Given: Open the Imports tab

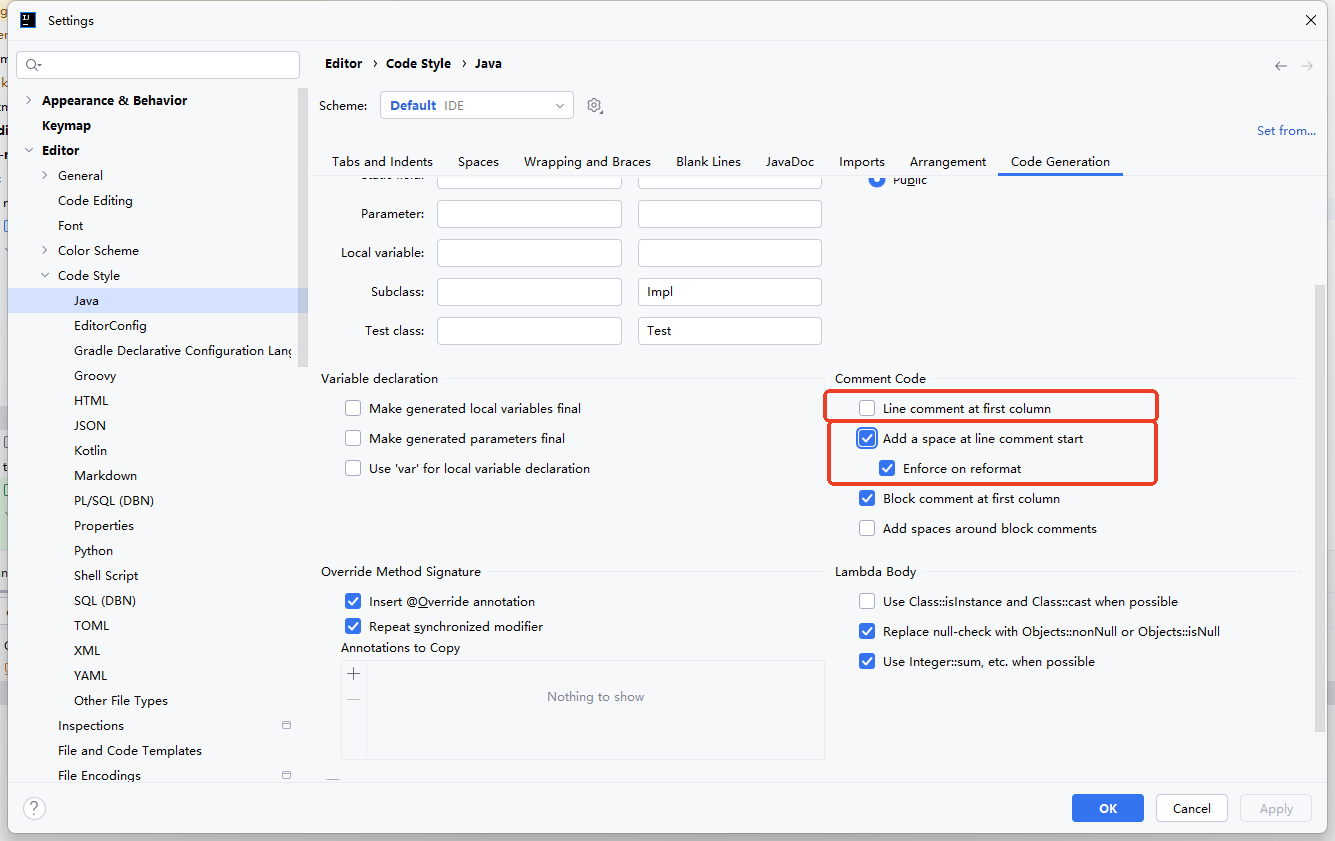Looking at the screenshot, I should pos(862,161).
